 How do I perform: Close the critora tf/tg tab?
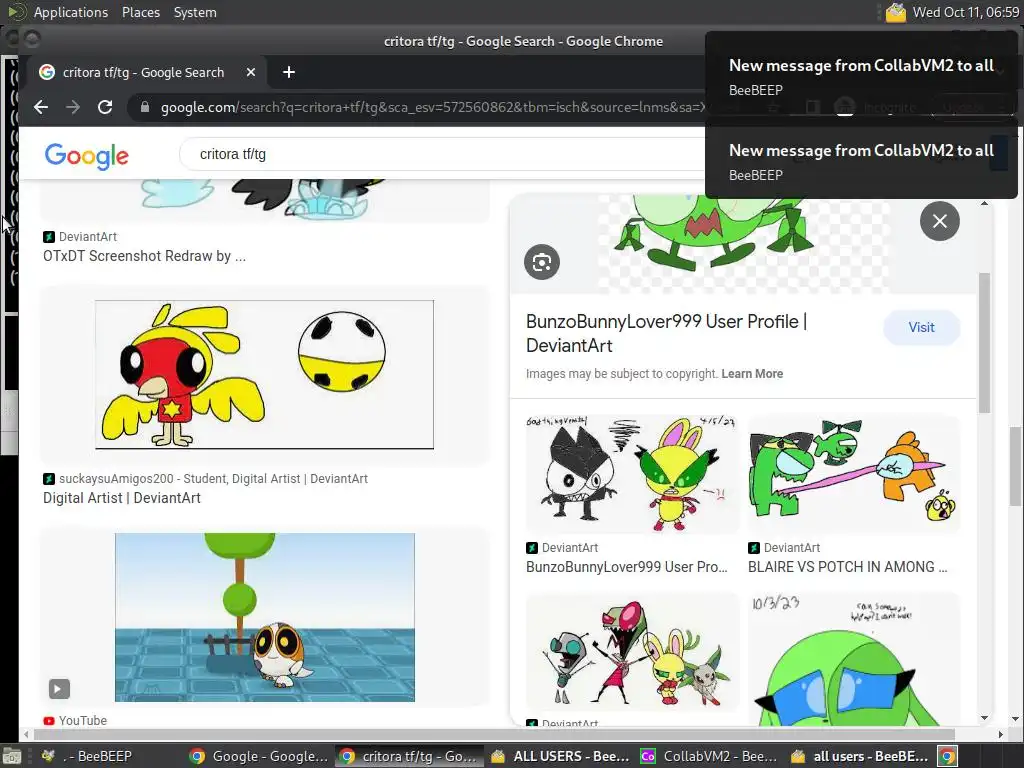pos(251,72)
